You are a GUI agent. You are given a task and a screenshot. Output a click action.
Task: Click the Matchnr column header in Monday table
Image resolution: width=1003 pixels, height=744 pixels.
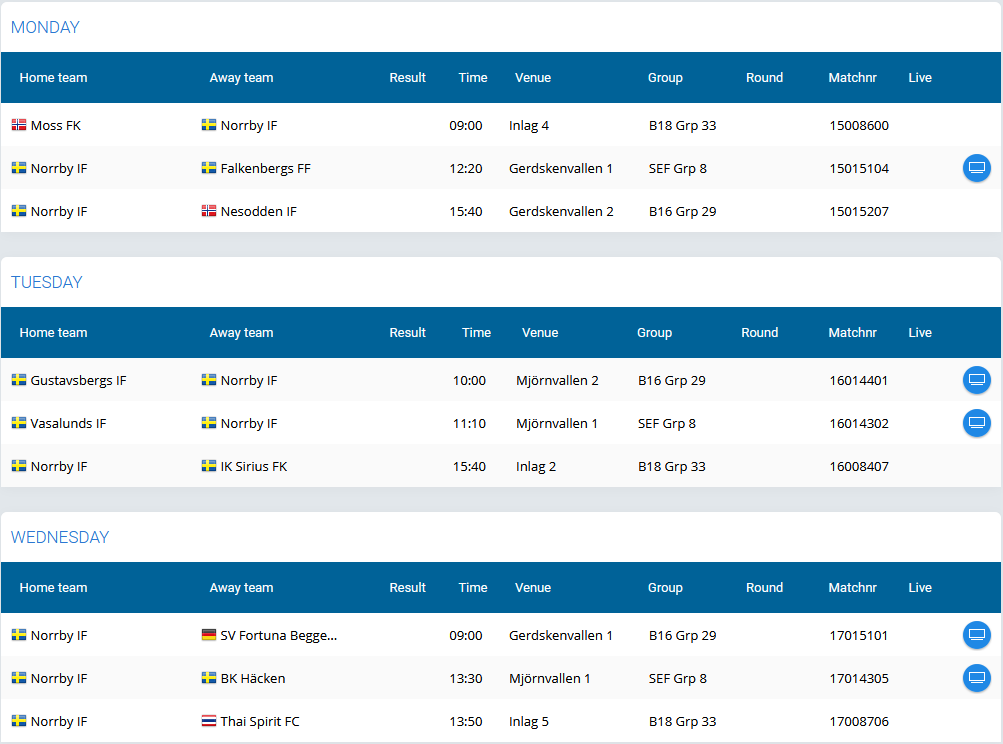click(852, 77)
